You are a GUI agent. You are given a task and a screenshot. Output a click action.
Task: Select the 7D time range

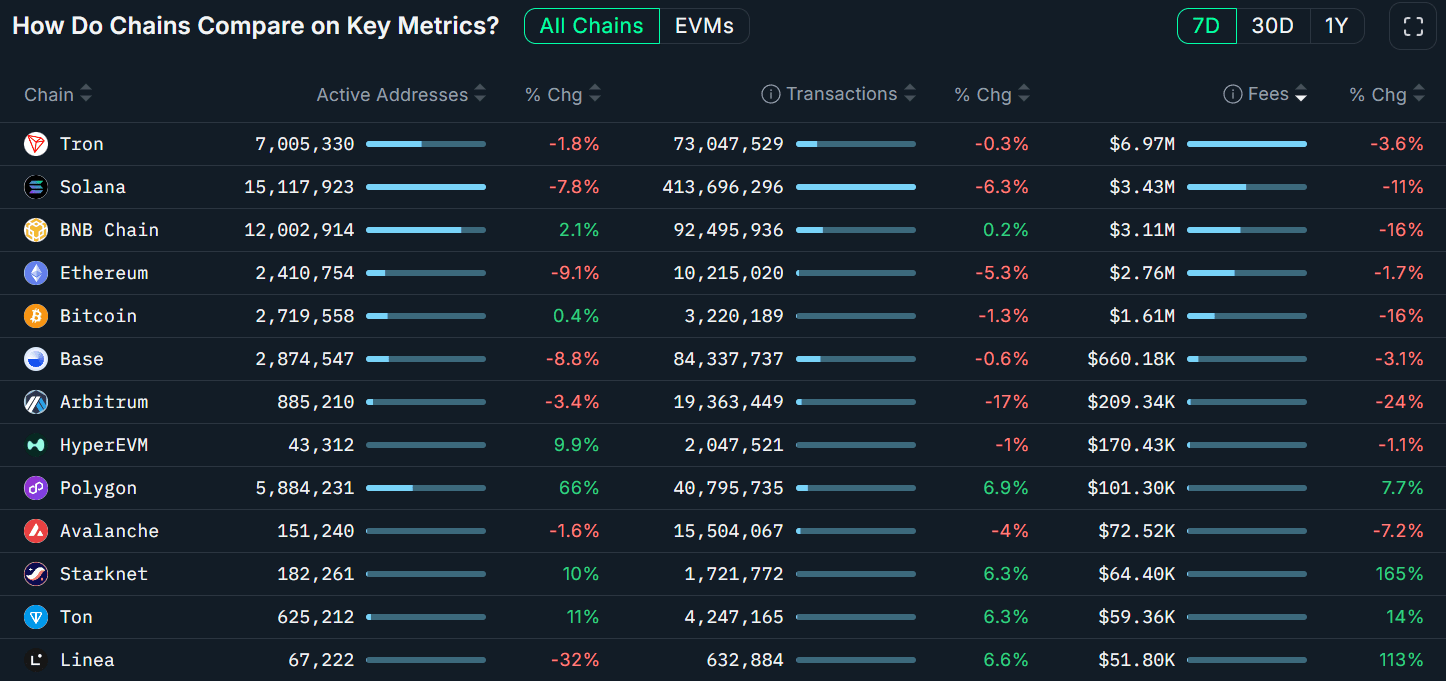click(x=1207, y=26)
